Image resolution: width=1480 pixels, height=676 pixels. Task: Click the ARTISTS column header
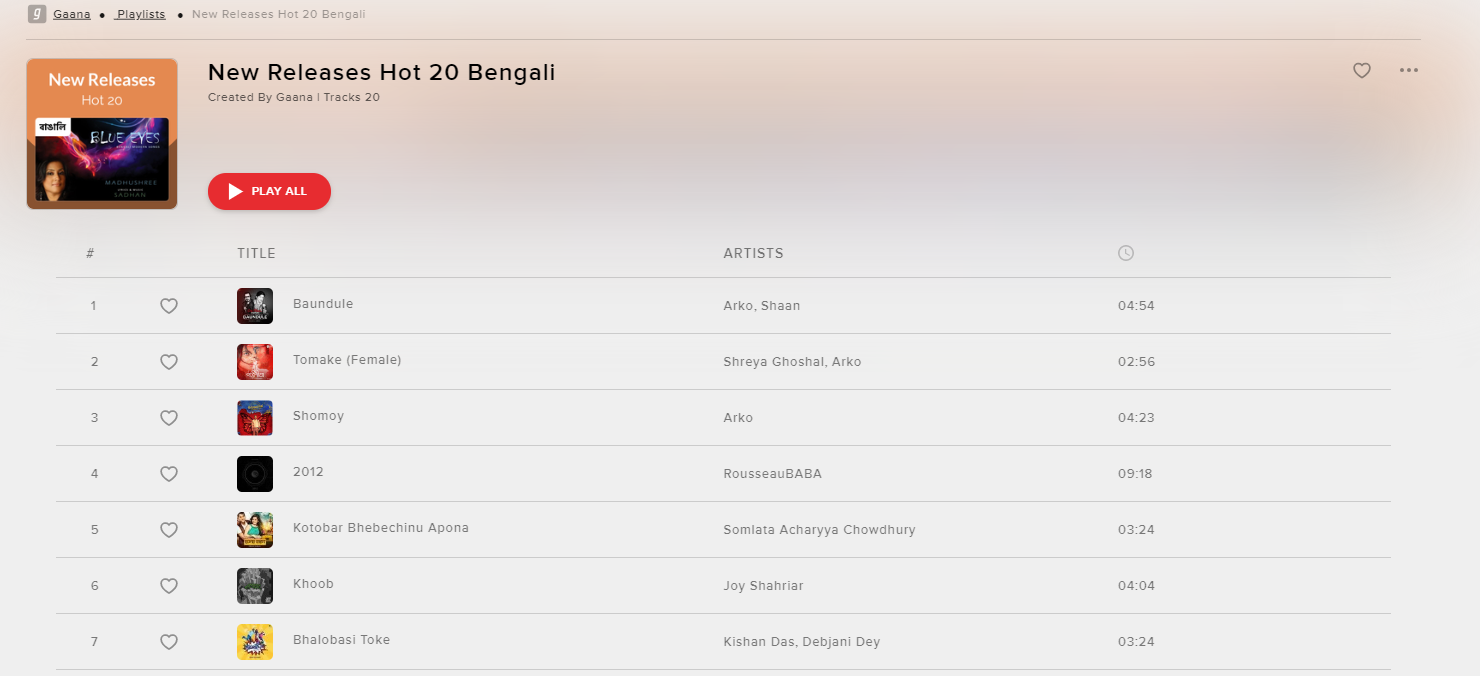coord(753,253)
